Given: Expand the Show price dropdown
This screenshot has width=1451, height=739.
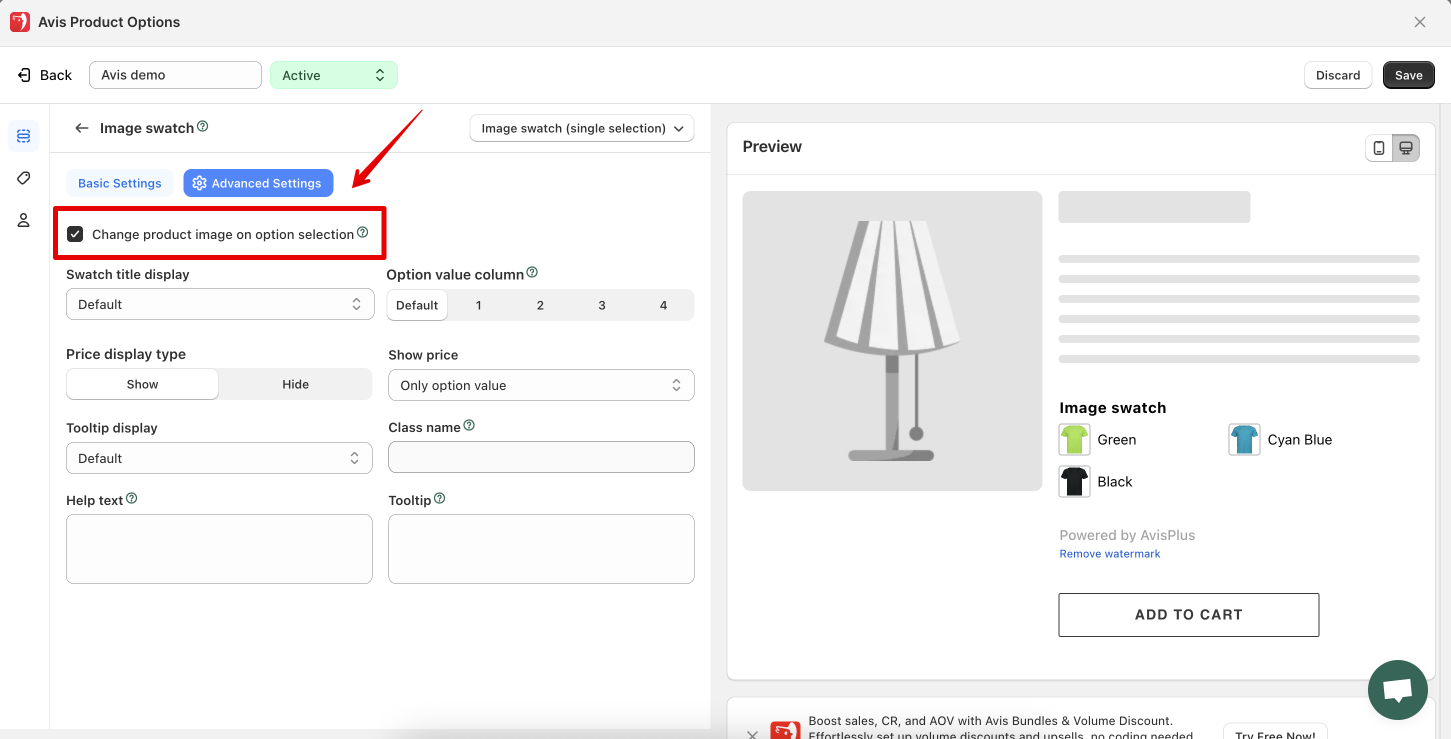Looking at the screenshot, I should [541, 385].
